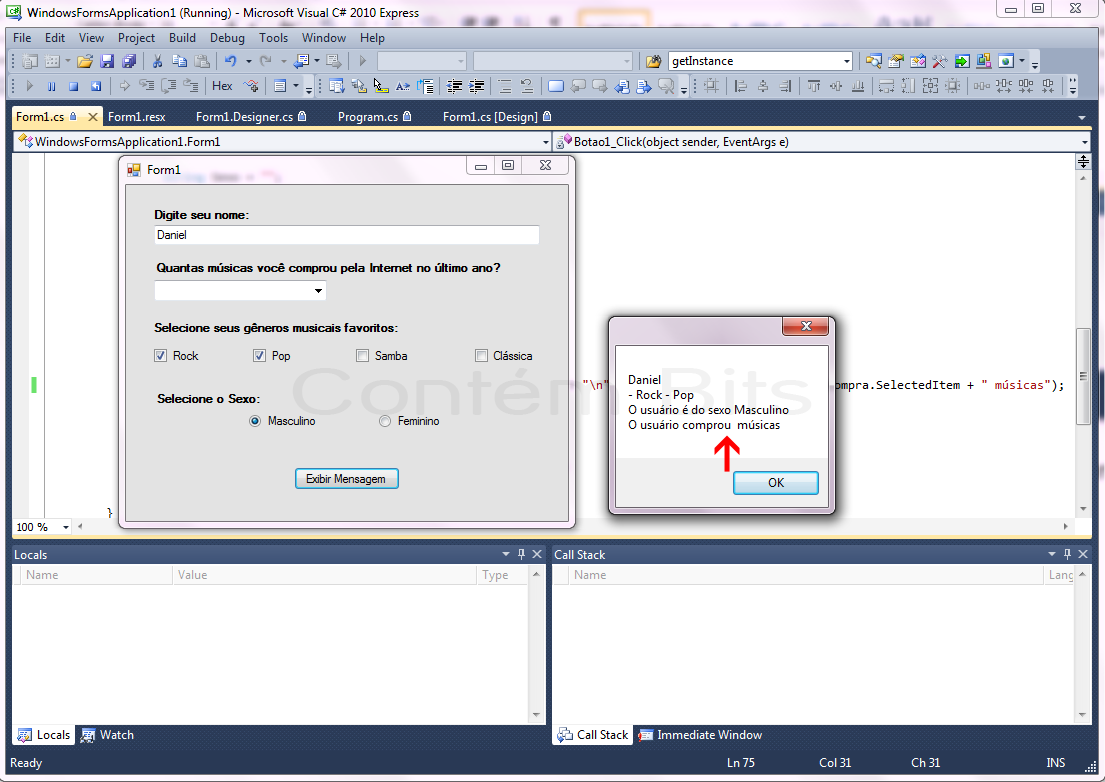Open the Extension Manager toolbar icon
Viewport: 1105px width, 782px height.
click(984, 61)
